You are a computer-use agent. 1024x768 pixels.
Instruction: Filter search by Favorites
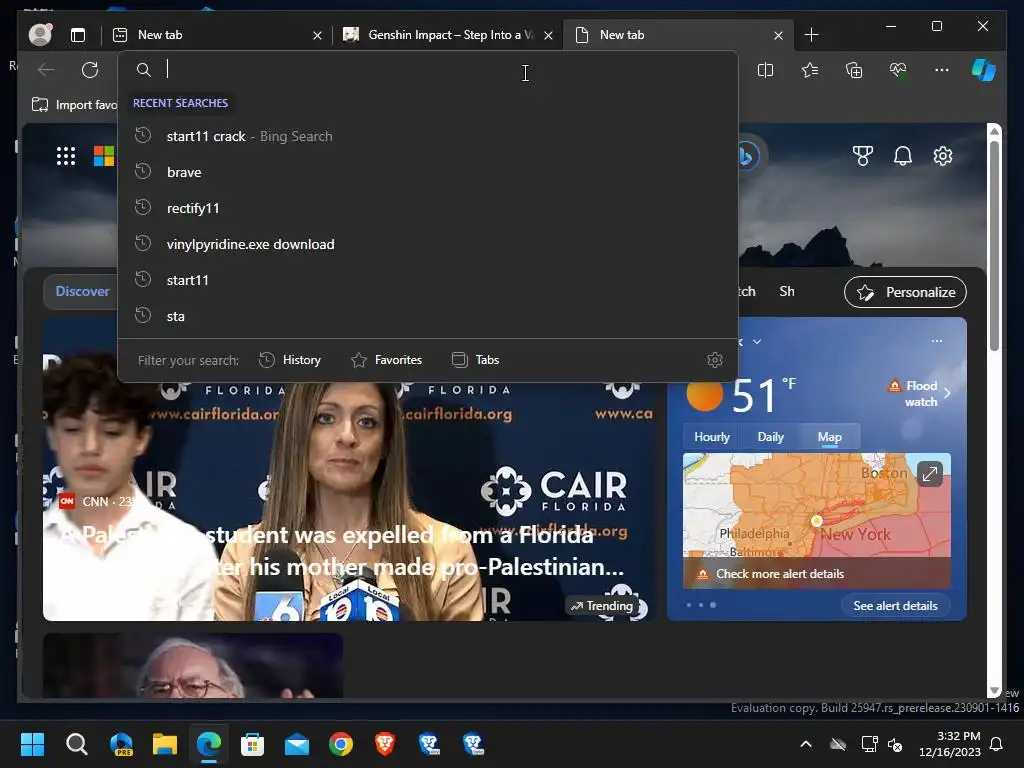click(387, 360)
